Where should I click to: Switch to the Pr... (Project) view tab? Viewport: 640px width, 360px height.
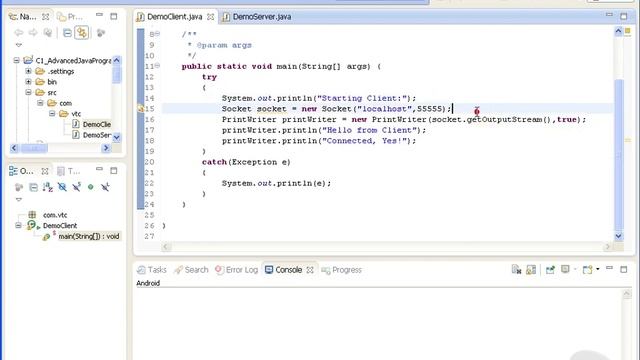pyautogui.click(x=70, y=17)
